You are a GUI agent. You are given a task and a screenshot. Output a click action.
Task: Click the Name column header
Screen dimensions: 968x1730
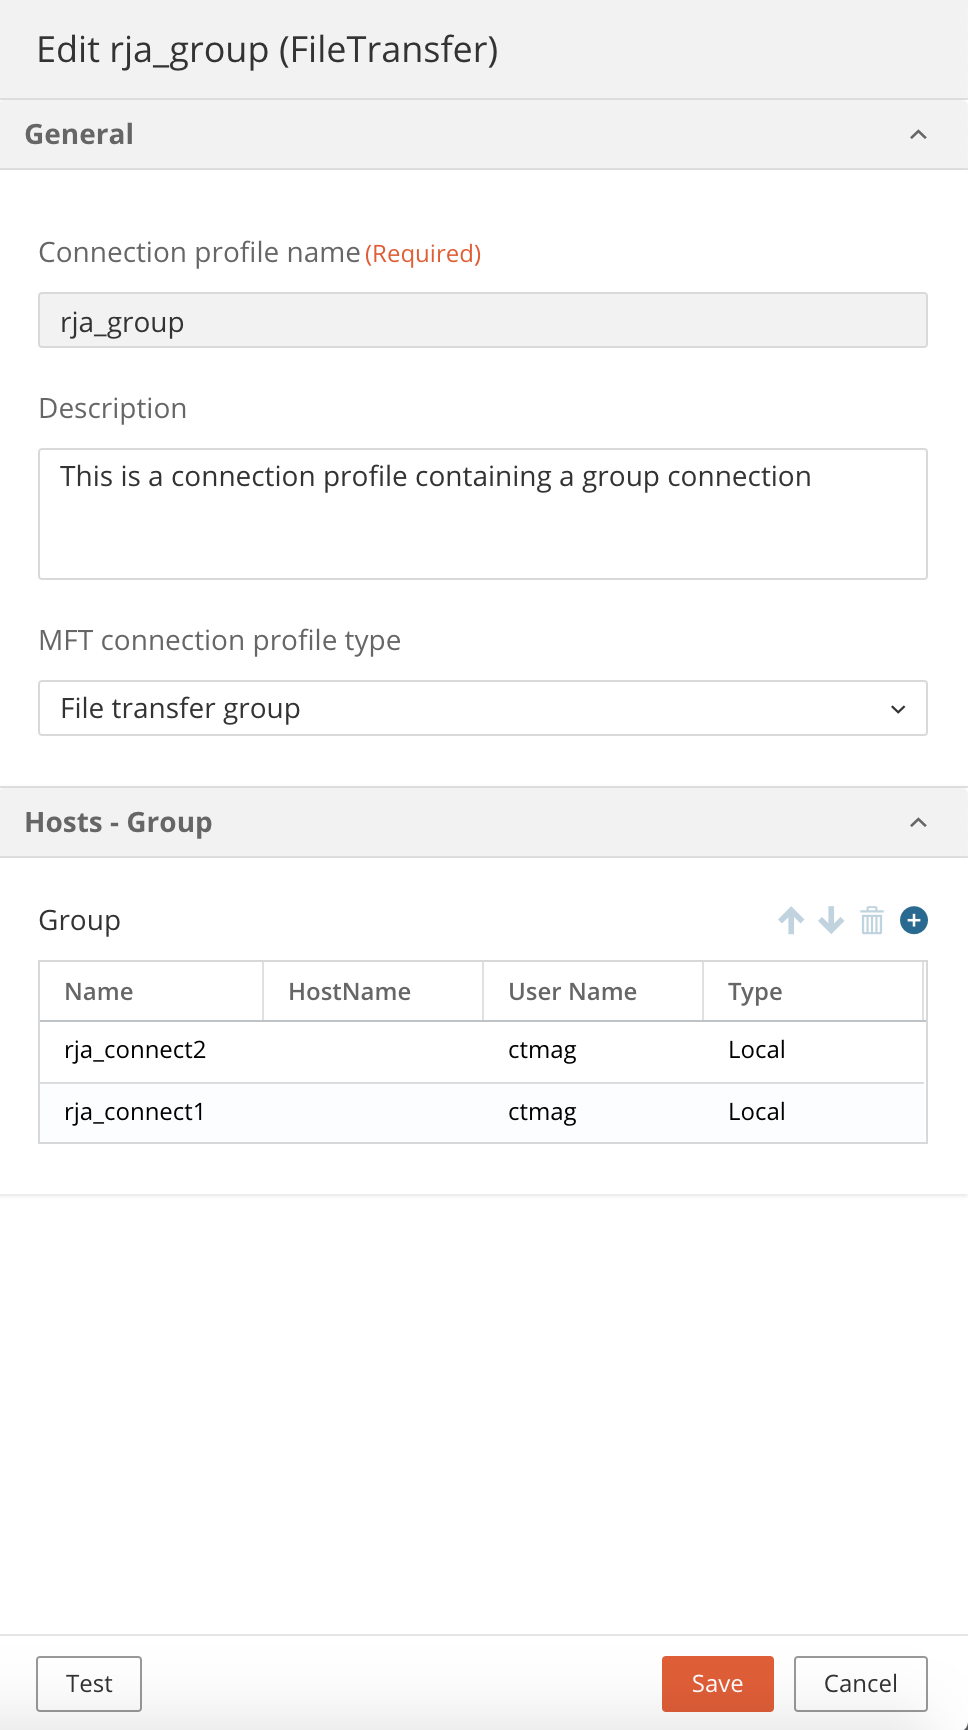pyautogui.click(x=99, y=992)
